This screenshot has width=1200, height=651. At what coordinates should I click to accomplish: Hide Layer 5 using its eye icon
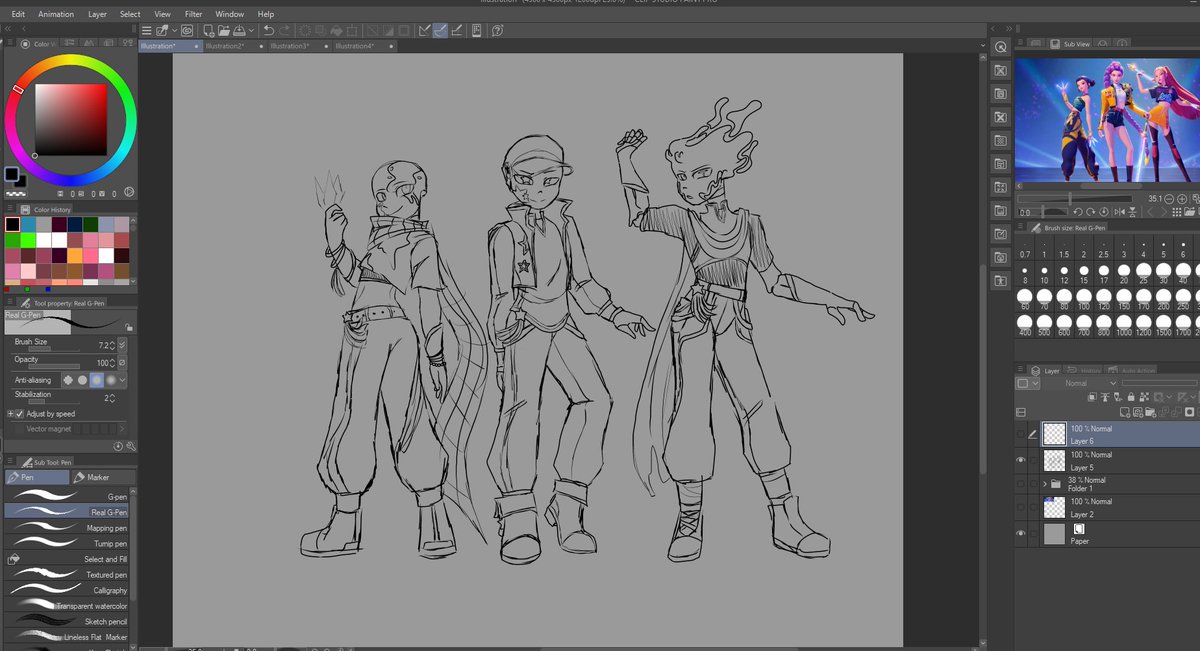tap(1020, 460)
